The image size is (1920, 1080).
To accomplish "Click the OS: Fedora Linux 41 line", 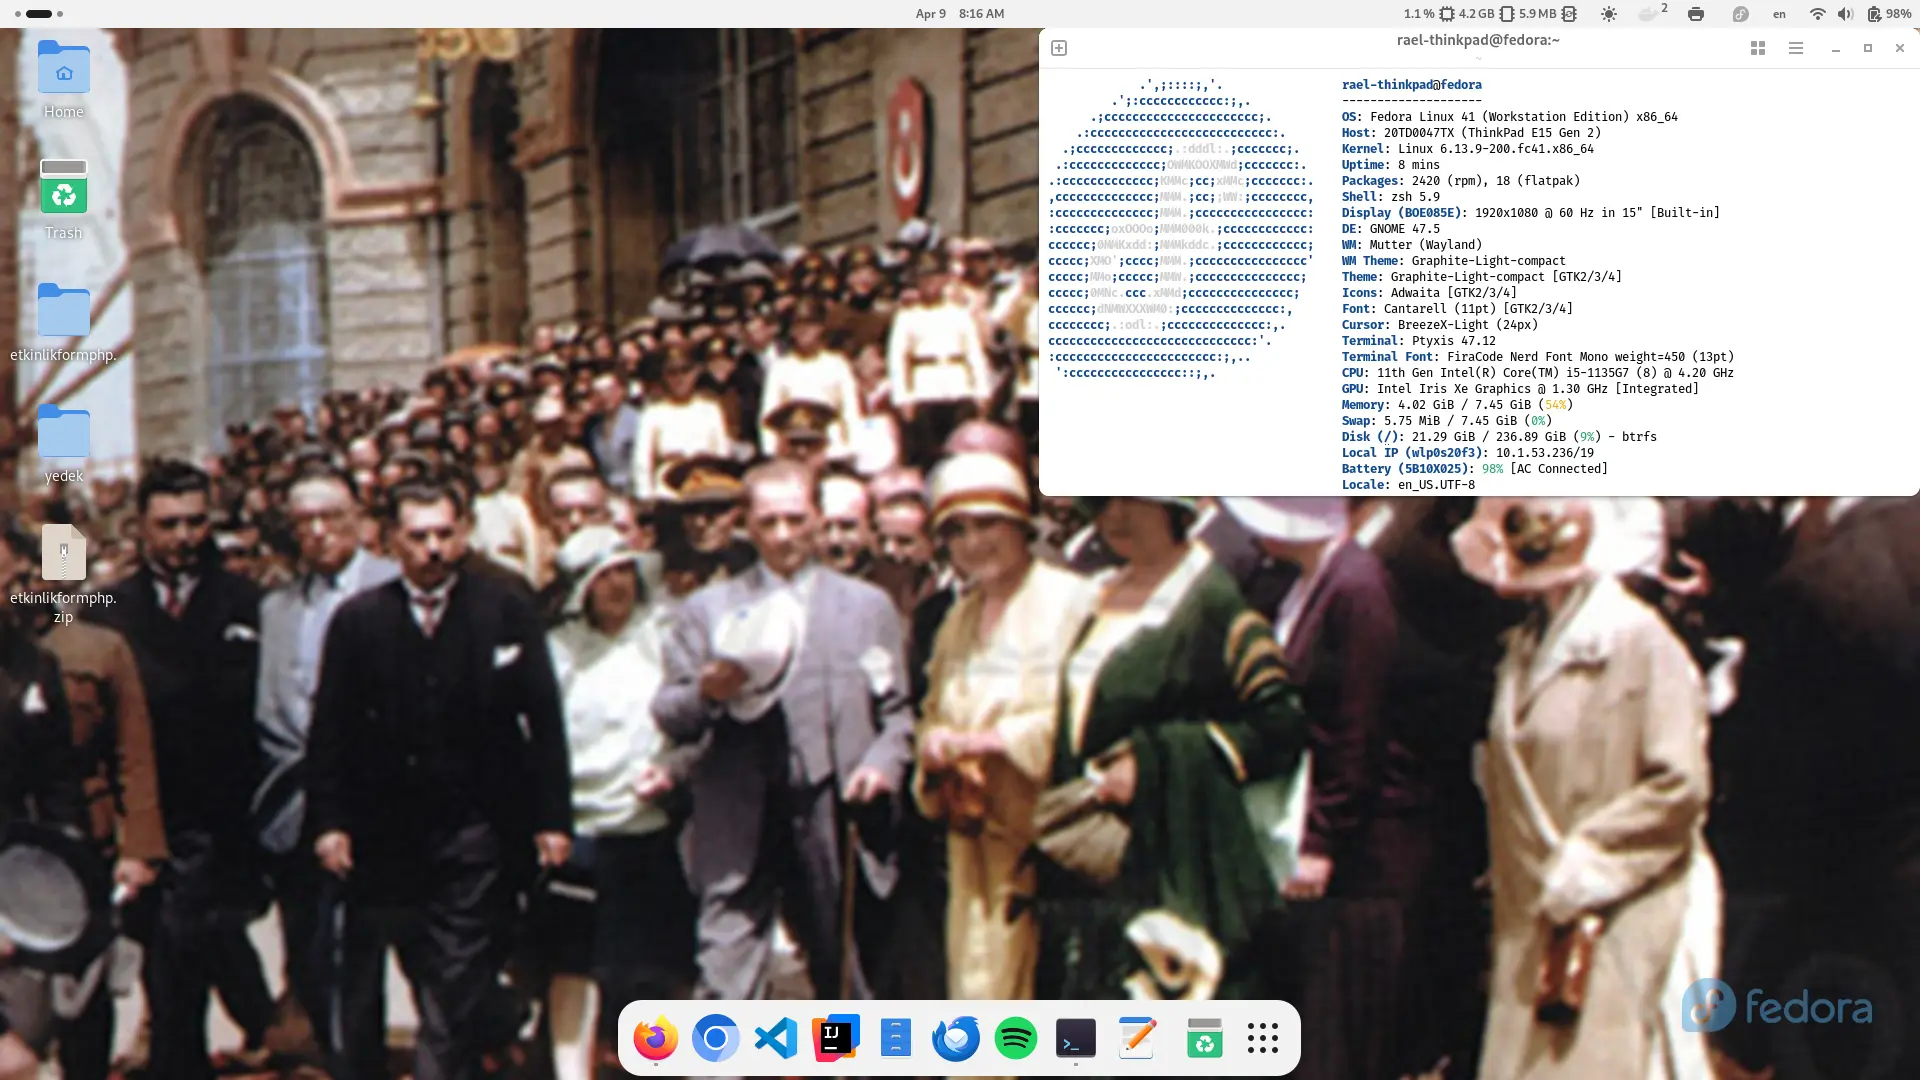I will click(1509, 117).
